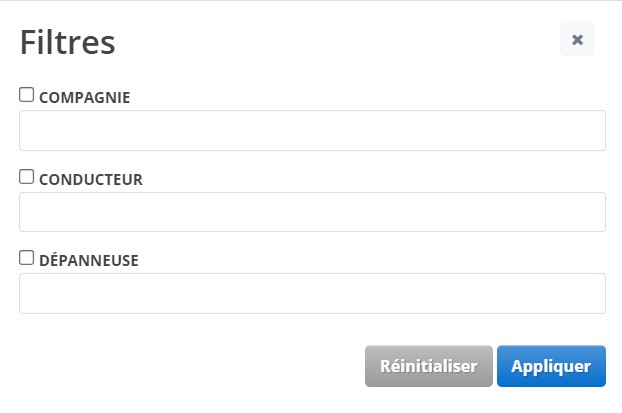Image resolution: width=622 pixels, height=413 pixels.
Task: Check the box beside DÉPANNEUSE
Action: point(27,258)
